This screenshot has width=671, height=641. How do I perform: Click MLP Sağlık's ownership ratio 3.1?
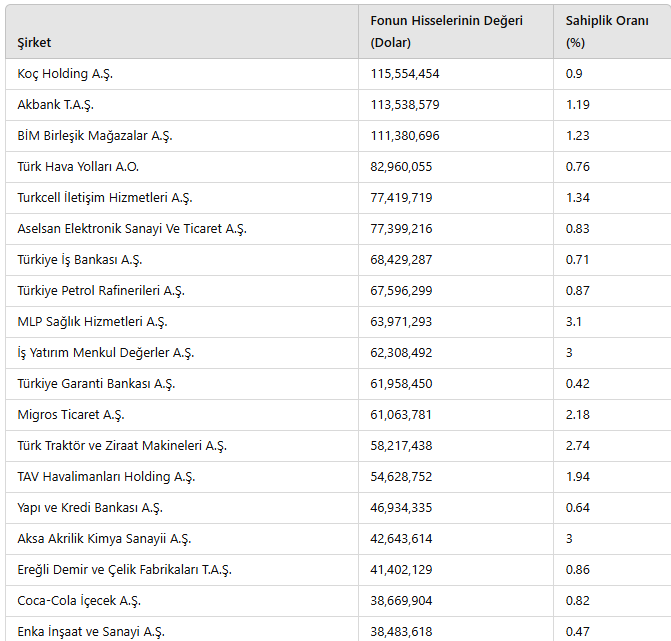point(574,322)
